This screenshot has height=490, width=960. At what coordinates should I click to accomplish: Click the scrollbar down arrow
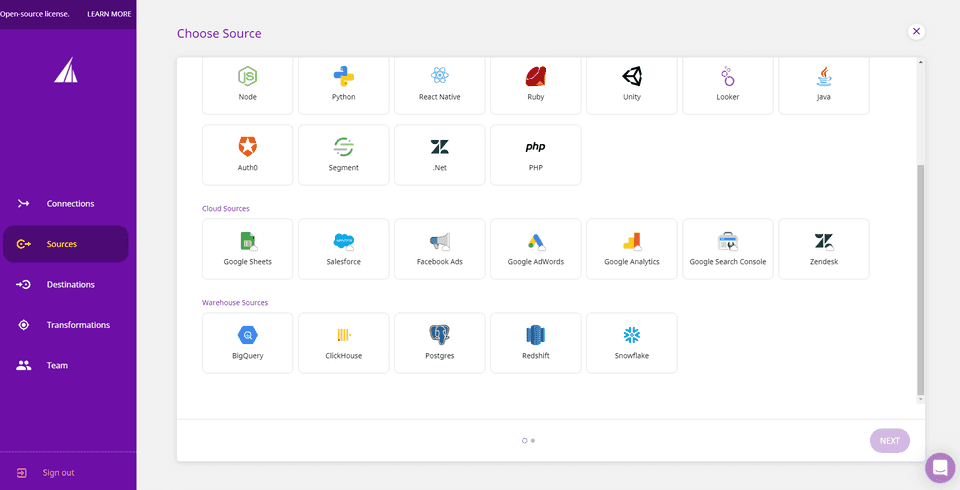pyautogui.click(x=920, y=399)
